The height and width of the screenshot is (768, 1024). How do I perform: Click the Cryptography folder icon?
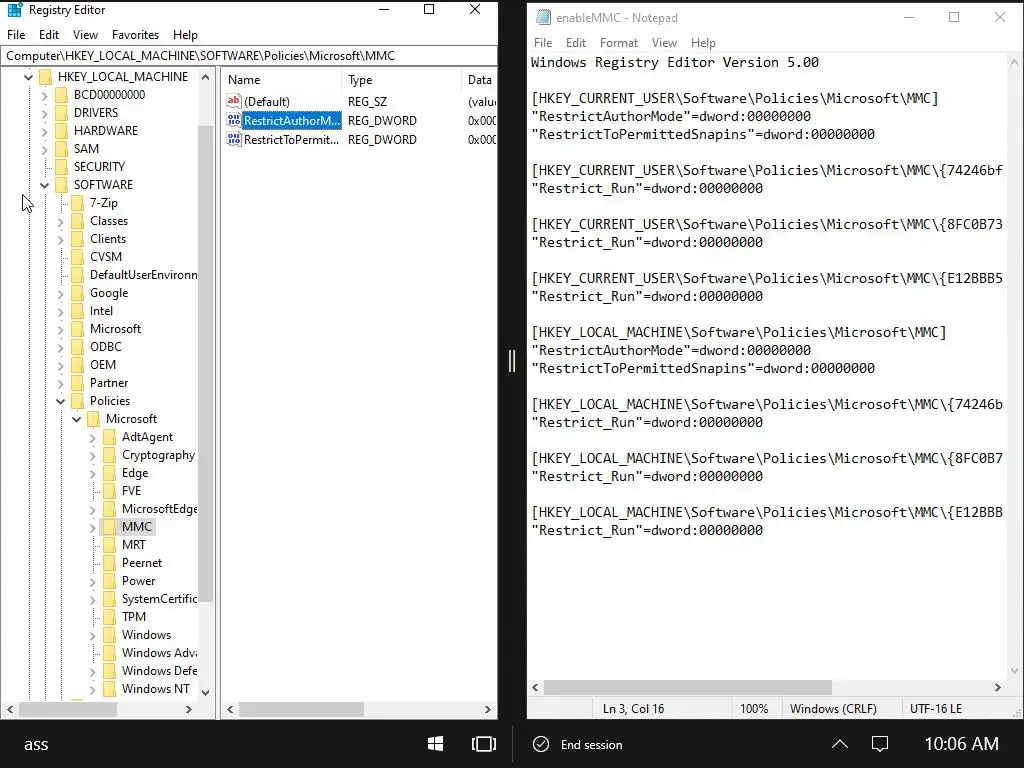tap(110, 455)
